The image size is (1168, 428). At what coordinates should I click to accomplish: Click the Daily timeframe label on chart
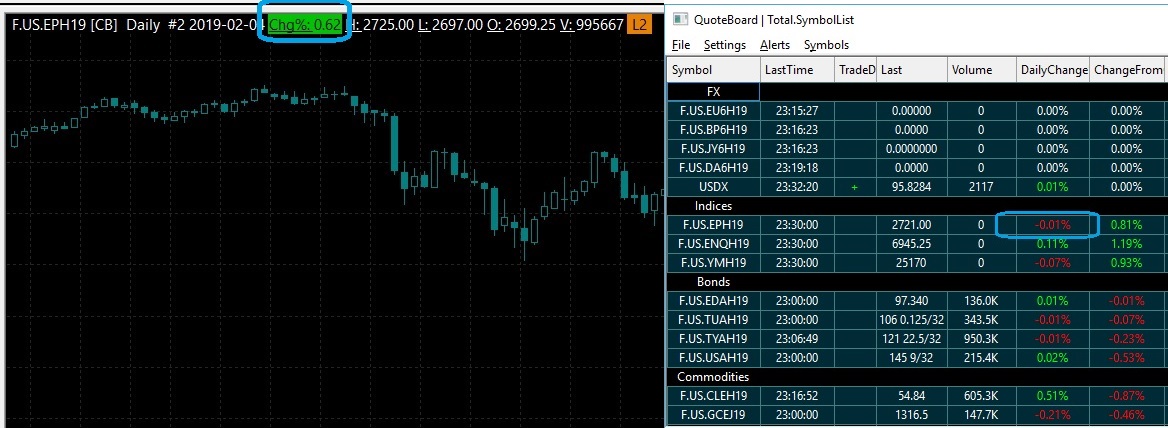143,25
